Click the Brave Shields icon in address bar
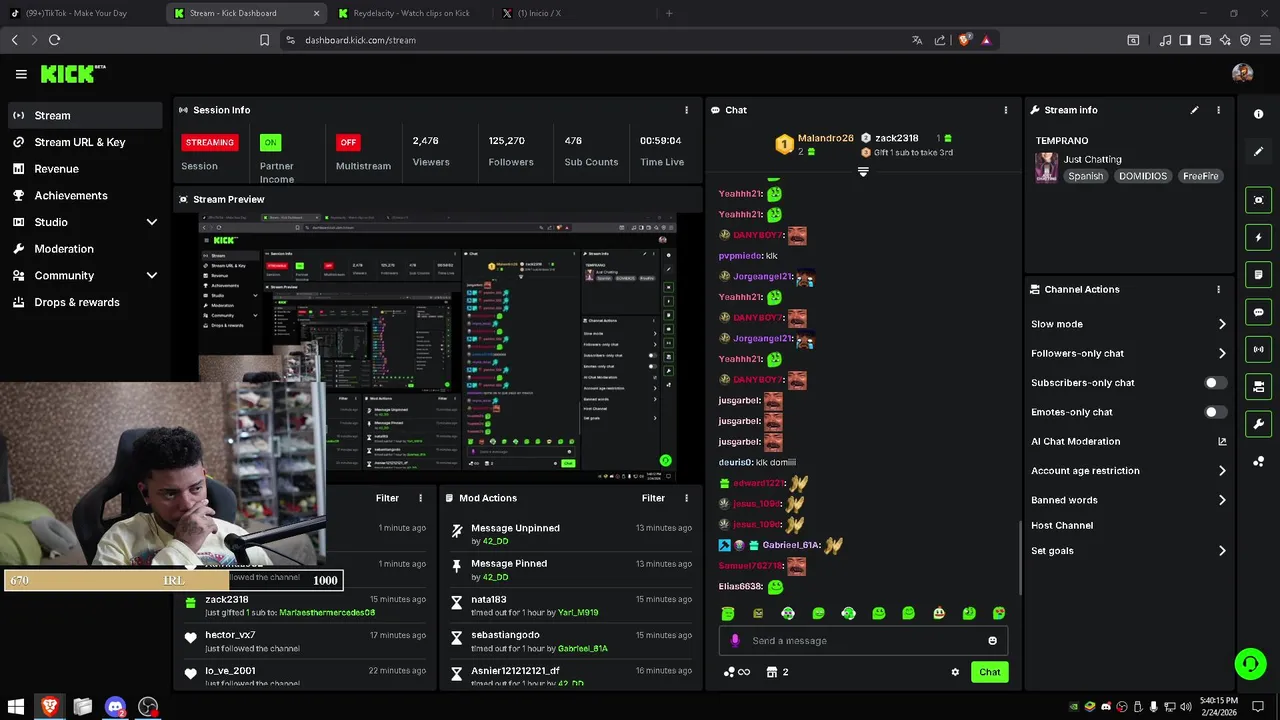 964,40
